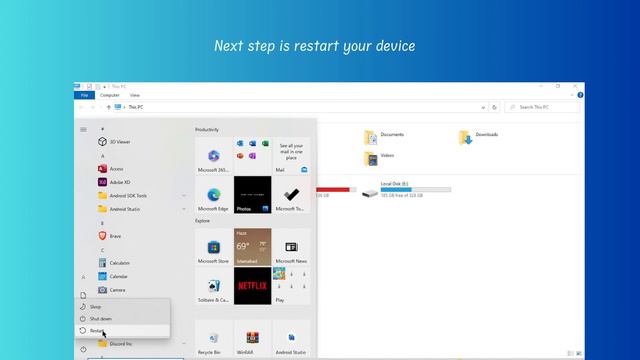Choose Restart from the power menu
This screenshot has height=360, width=640.
pos(122,331)
